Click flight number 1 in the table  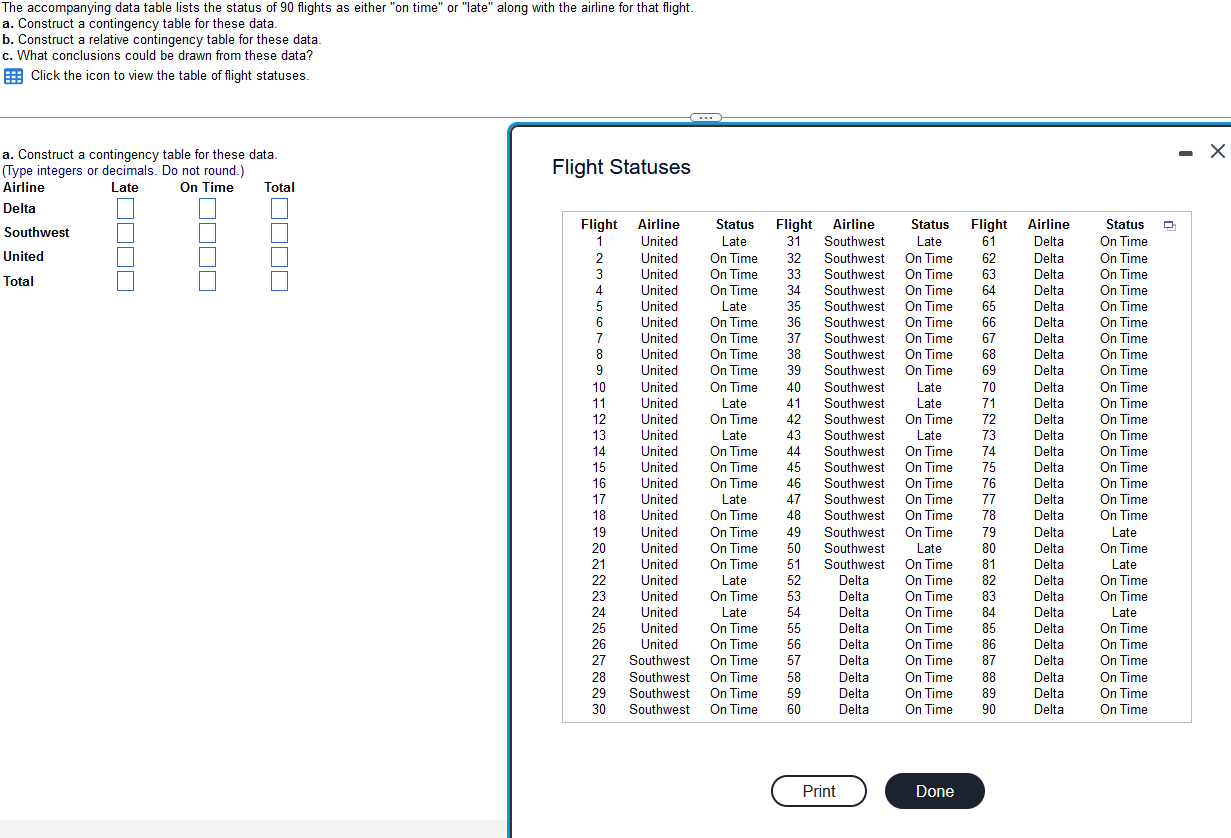click(599, 241)
